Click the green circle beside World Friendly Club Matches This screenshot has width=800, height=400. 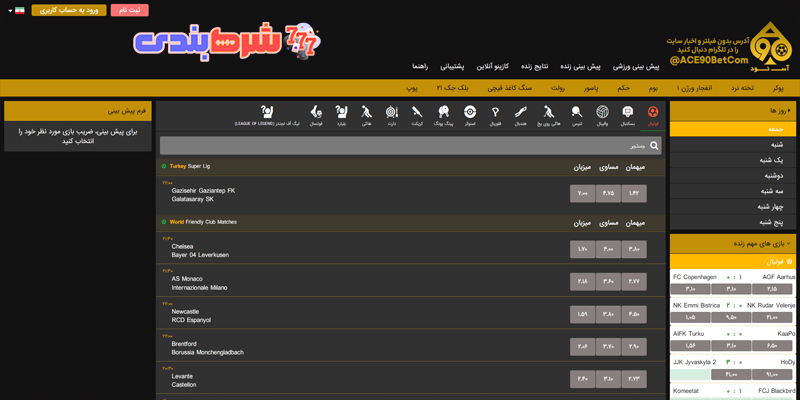pyautogui.click(x=164, y=222)
